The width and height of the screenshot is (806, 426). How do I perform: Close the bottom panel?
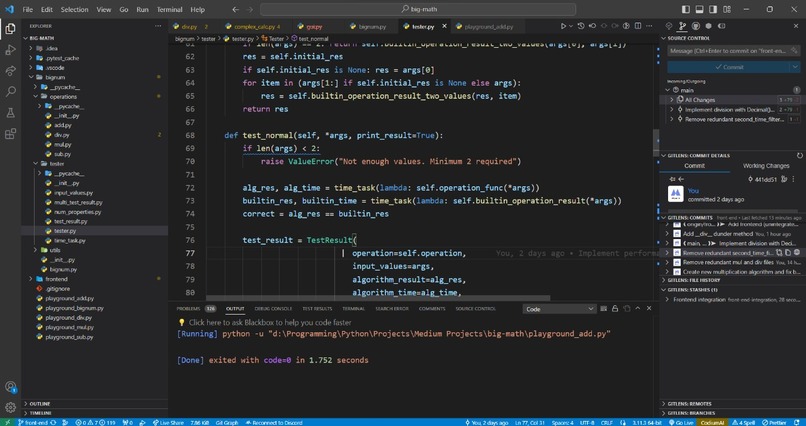[x=649, y=308]
